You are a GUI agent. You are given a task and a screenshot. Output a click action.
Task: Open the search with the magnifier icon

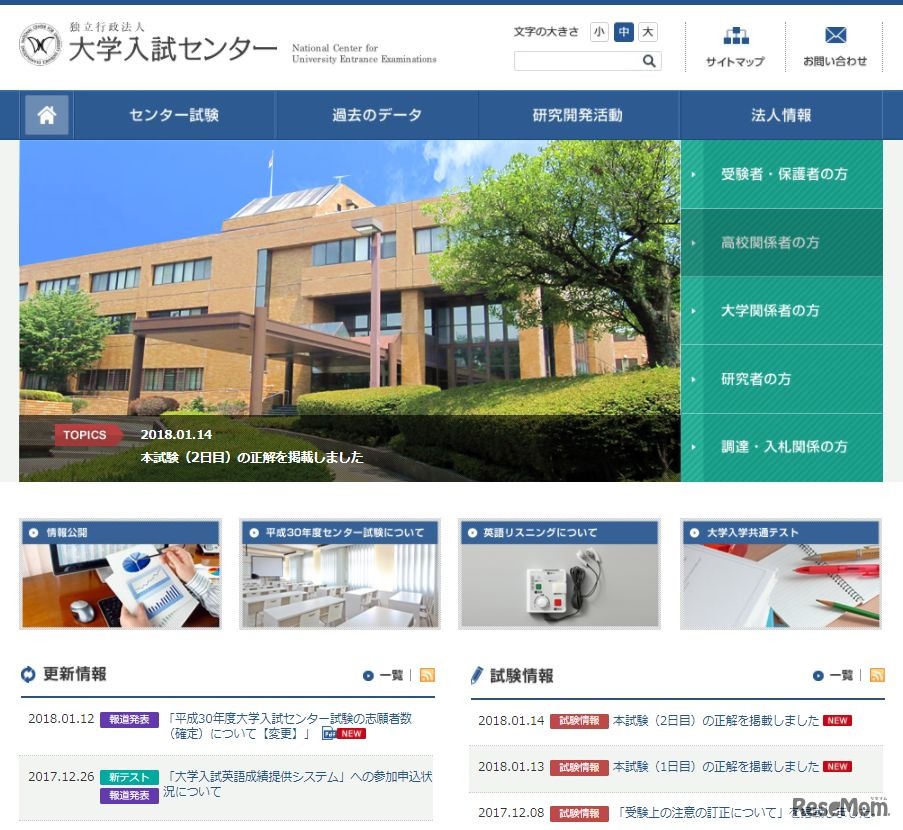tap(650, 61)
